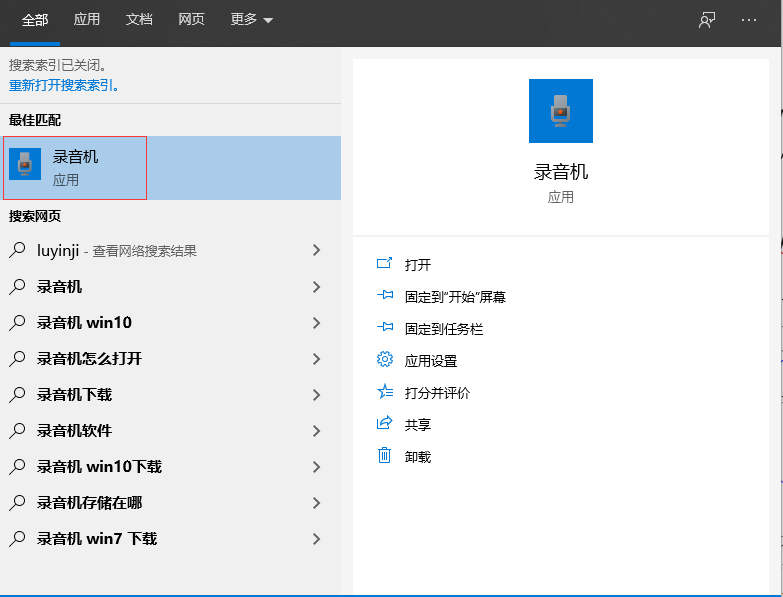
Task: Click 重新打开搜索索引 link
Action: point(65,86)
